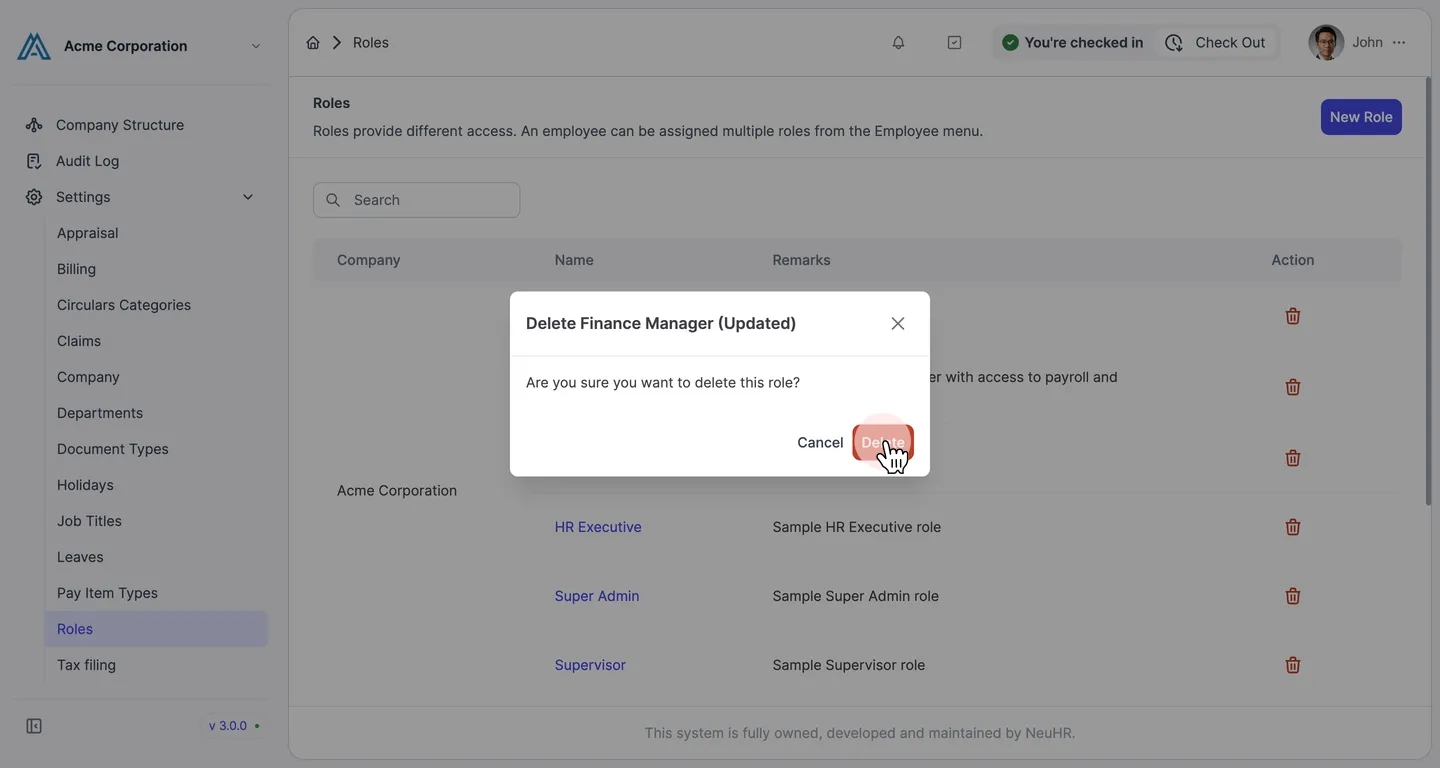Image resolution: width=1440 pixels, height=768 pixels.
Task: Open the Supervisor role link
Action: tap(590, 665)
